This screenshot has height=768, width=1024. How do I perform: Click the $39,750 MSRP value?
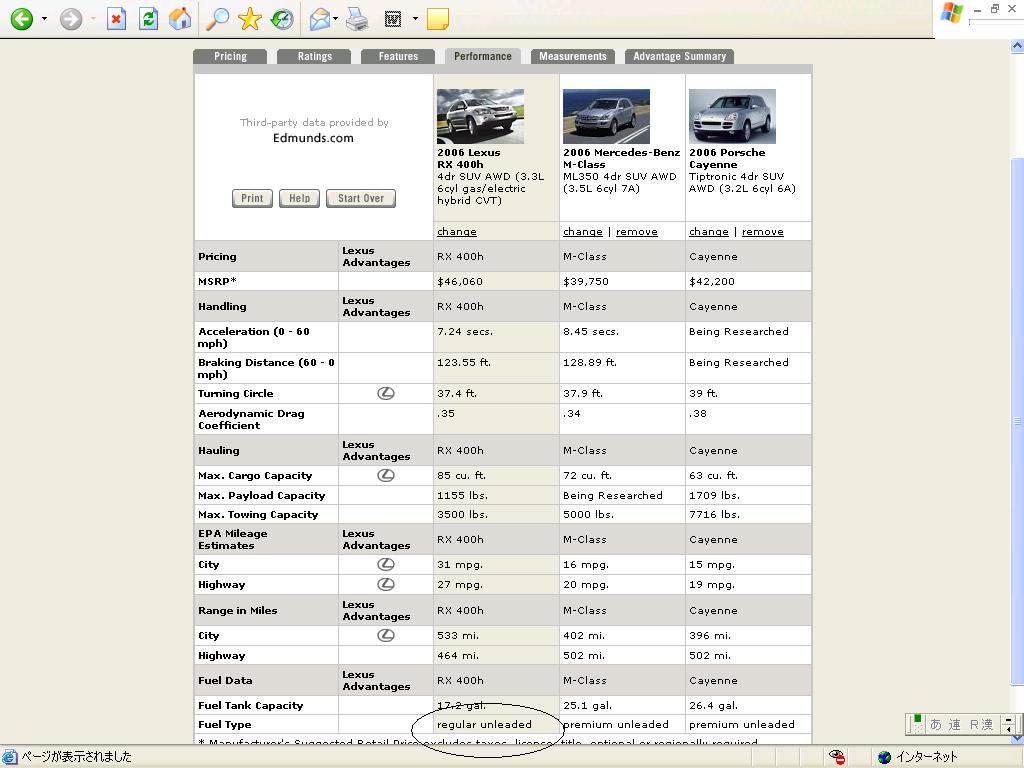[586, 281]
